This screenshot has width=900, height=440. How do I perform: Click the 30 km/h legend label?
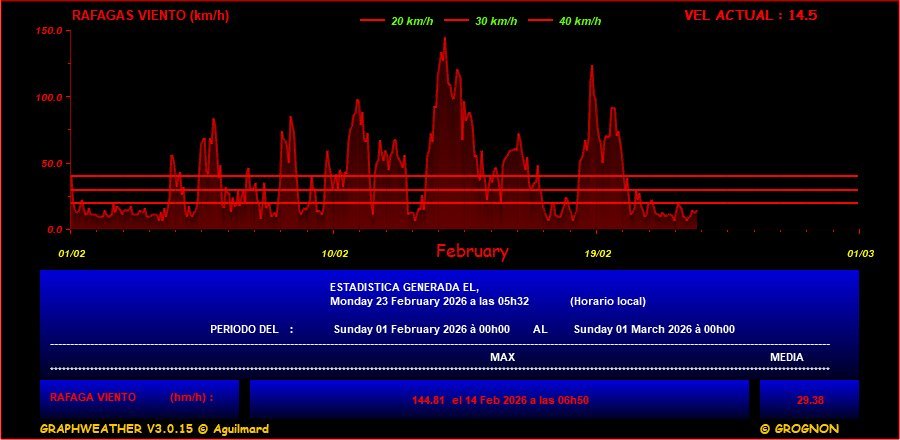(x=496, y=21)
